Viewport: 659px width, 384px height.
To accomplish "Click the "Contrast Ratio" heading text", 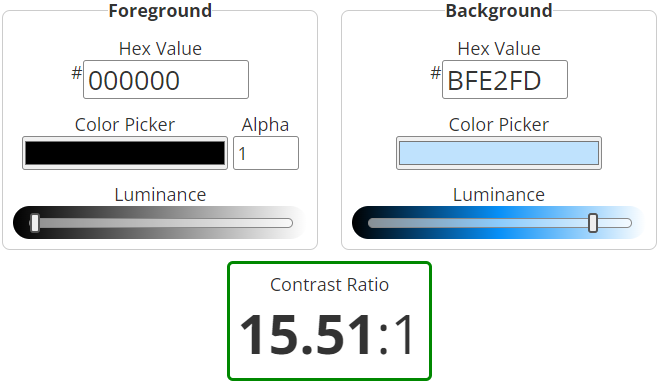I will [330, 285].
